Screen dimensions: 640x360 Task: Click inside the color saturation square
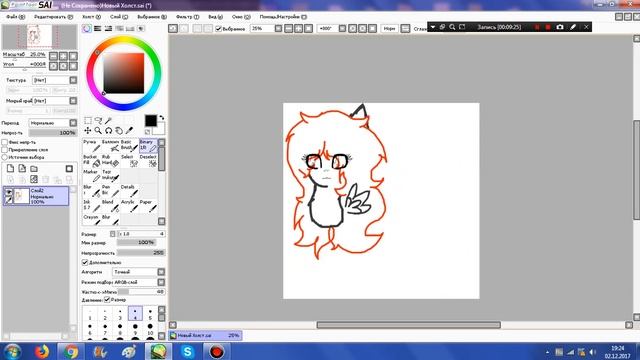(123, 73)
